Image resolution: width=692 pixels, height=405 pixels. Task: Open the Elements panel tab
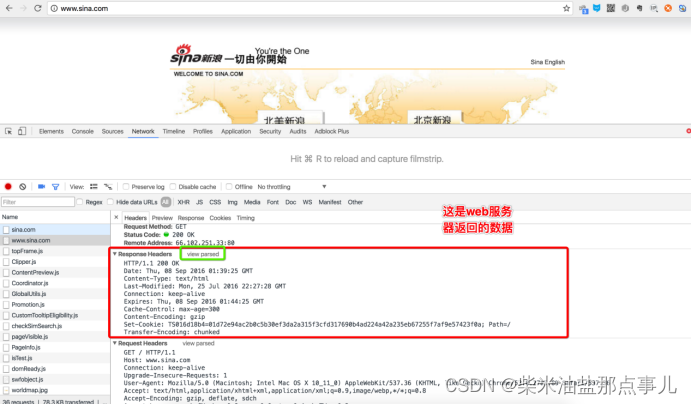[x=51, y=131]
